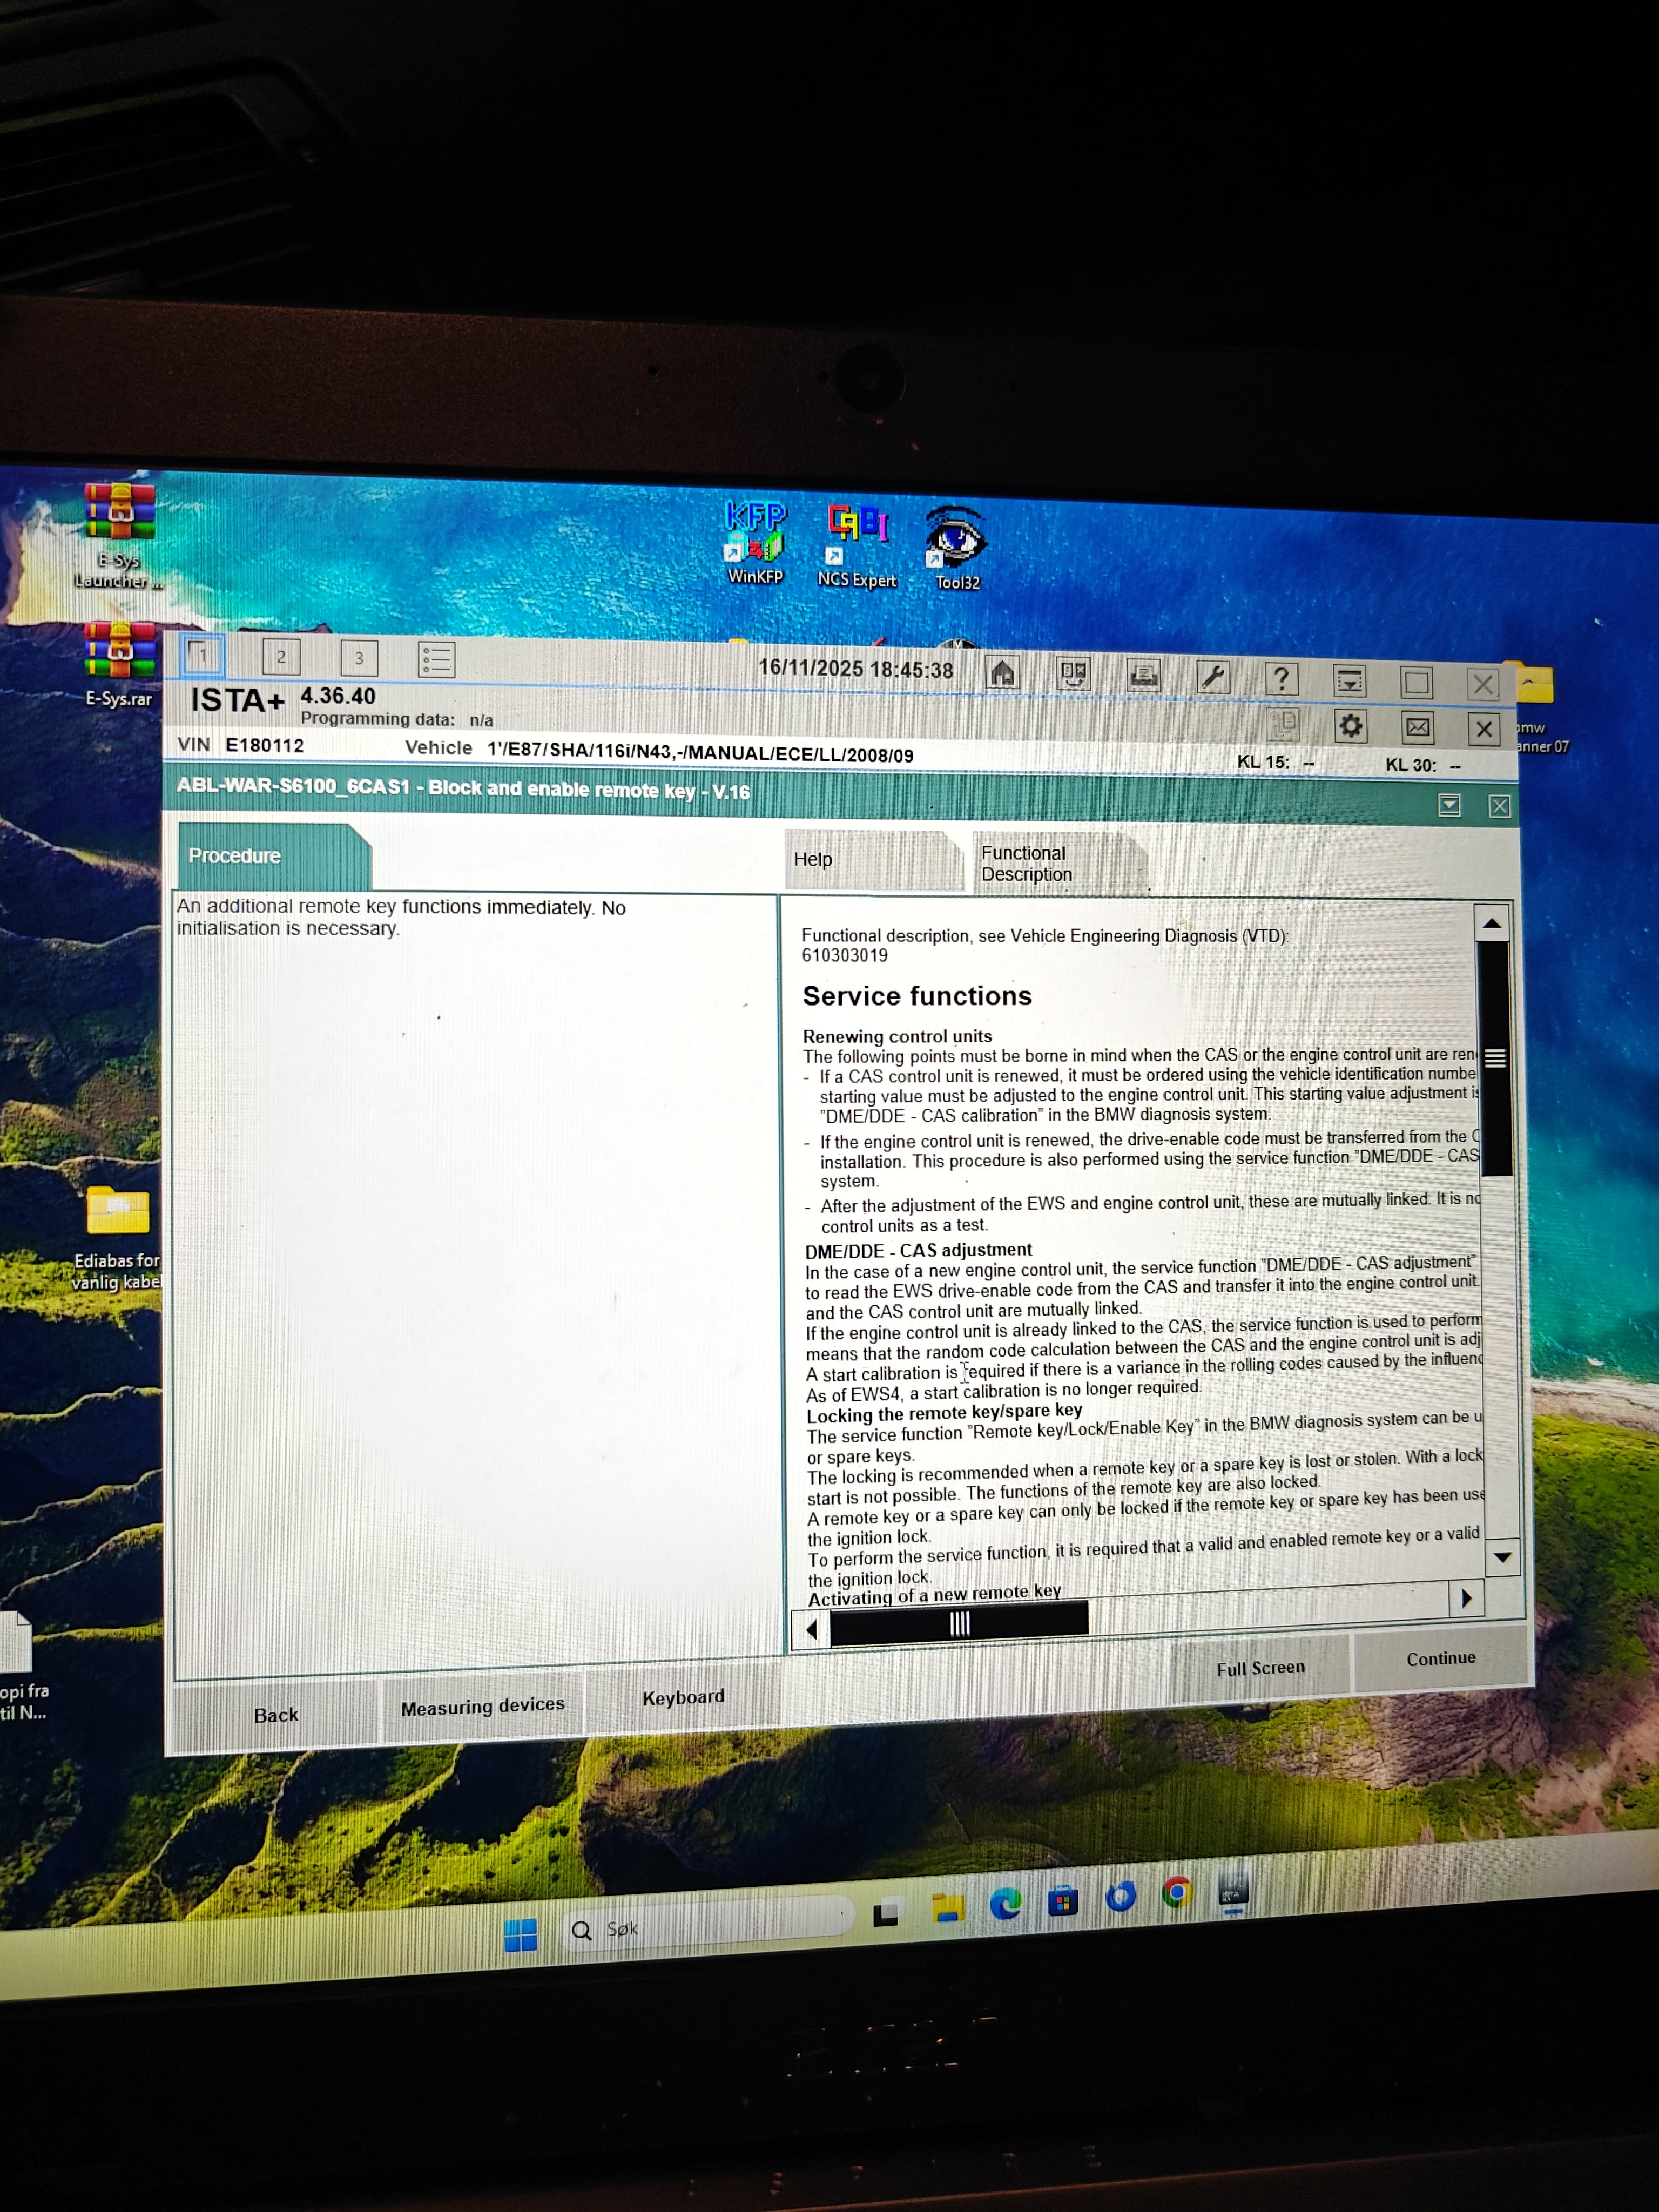The image size is (1659, 2212).
Task: Click right arrow of horizontal scrollbar
Action: 1466,1598
